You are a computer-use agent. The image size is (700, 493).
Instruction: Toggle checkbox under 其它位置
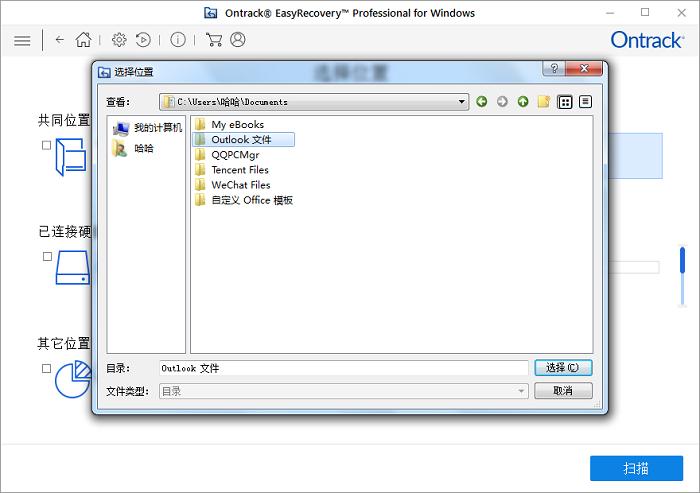(46, 368)
